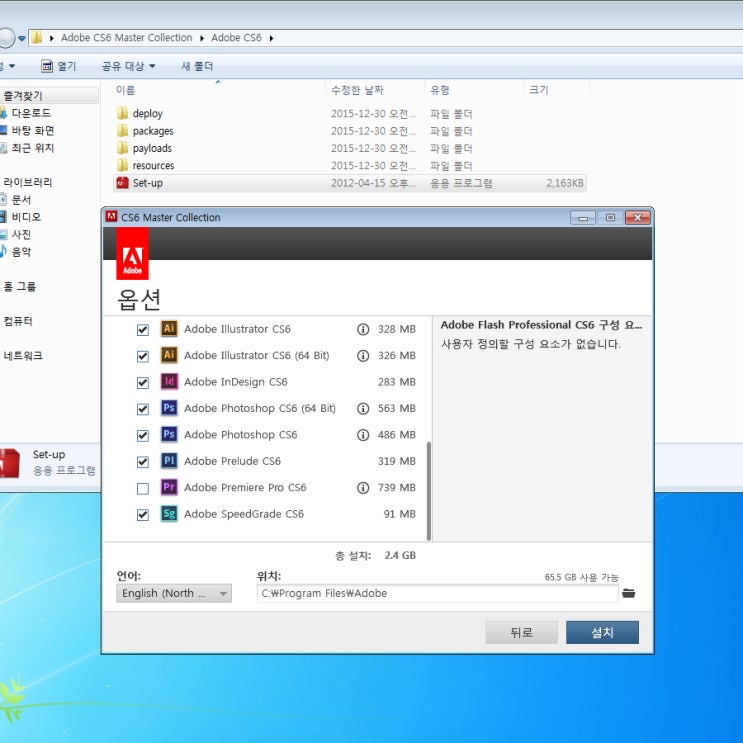Viewport: 743px width, 743px height.
Task: Open the 공유 대상 dropdown in Explorer toolbar
Action: coord(128,66)
